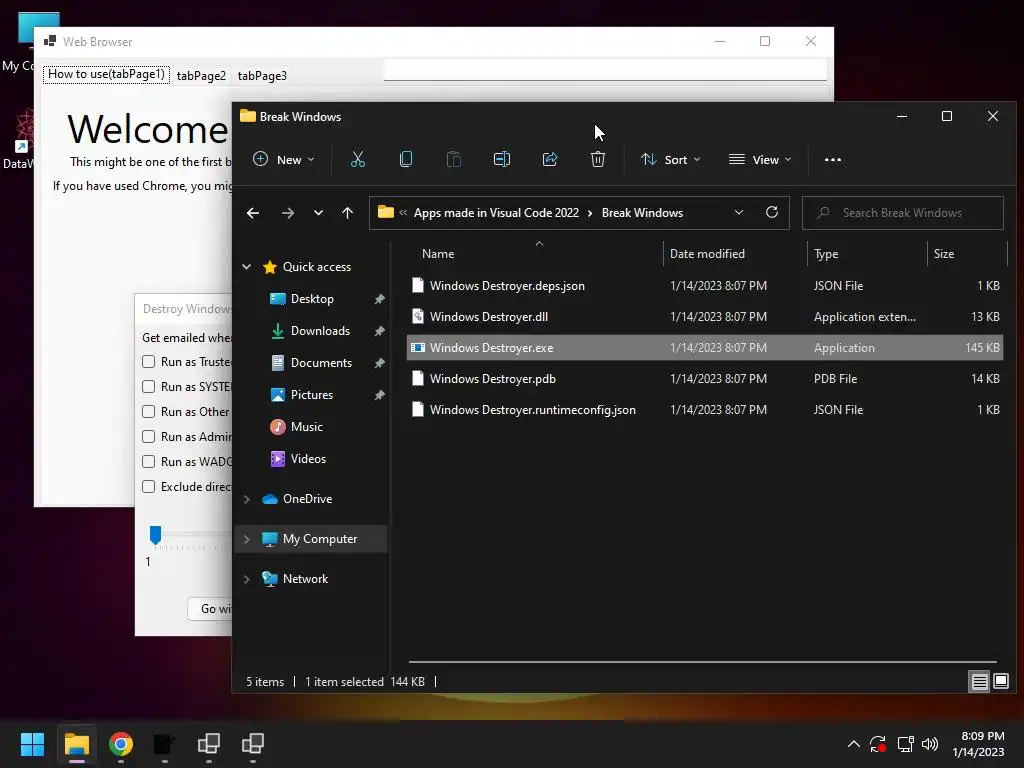Screen dimensions: 1024x768
Task: Switch to large thumbnails view icon
Action: (1000, 682)
